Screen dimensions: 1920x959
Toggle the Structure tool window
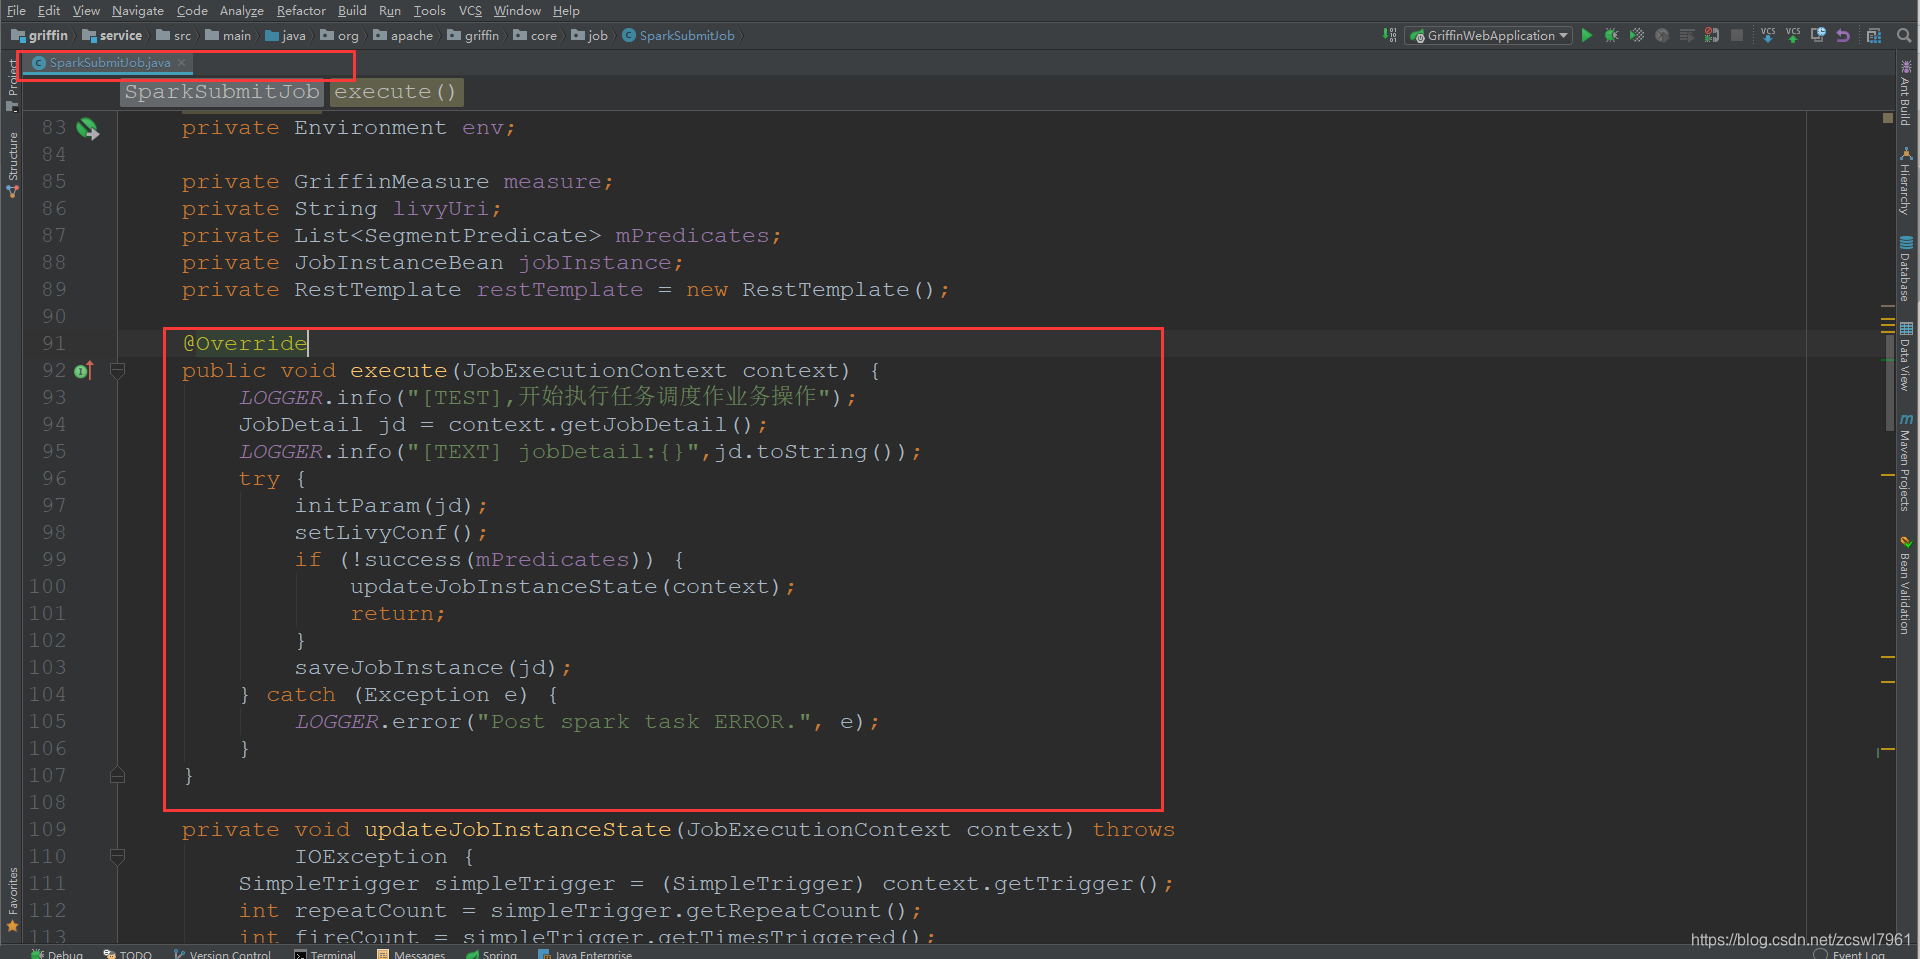12,164
